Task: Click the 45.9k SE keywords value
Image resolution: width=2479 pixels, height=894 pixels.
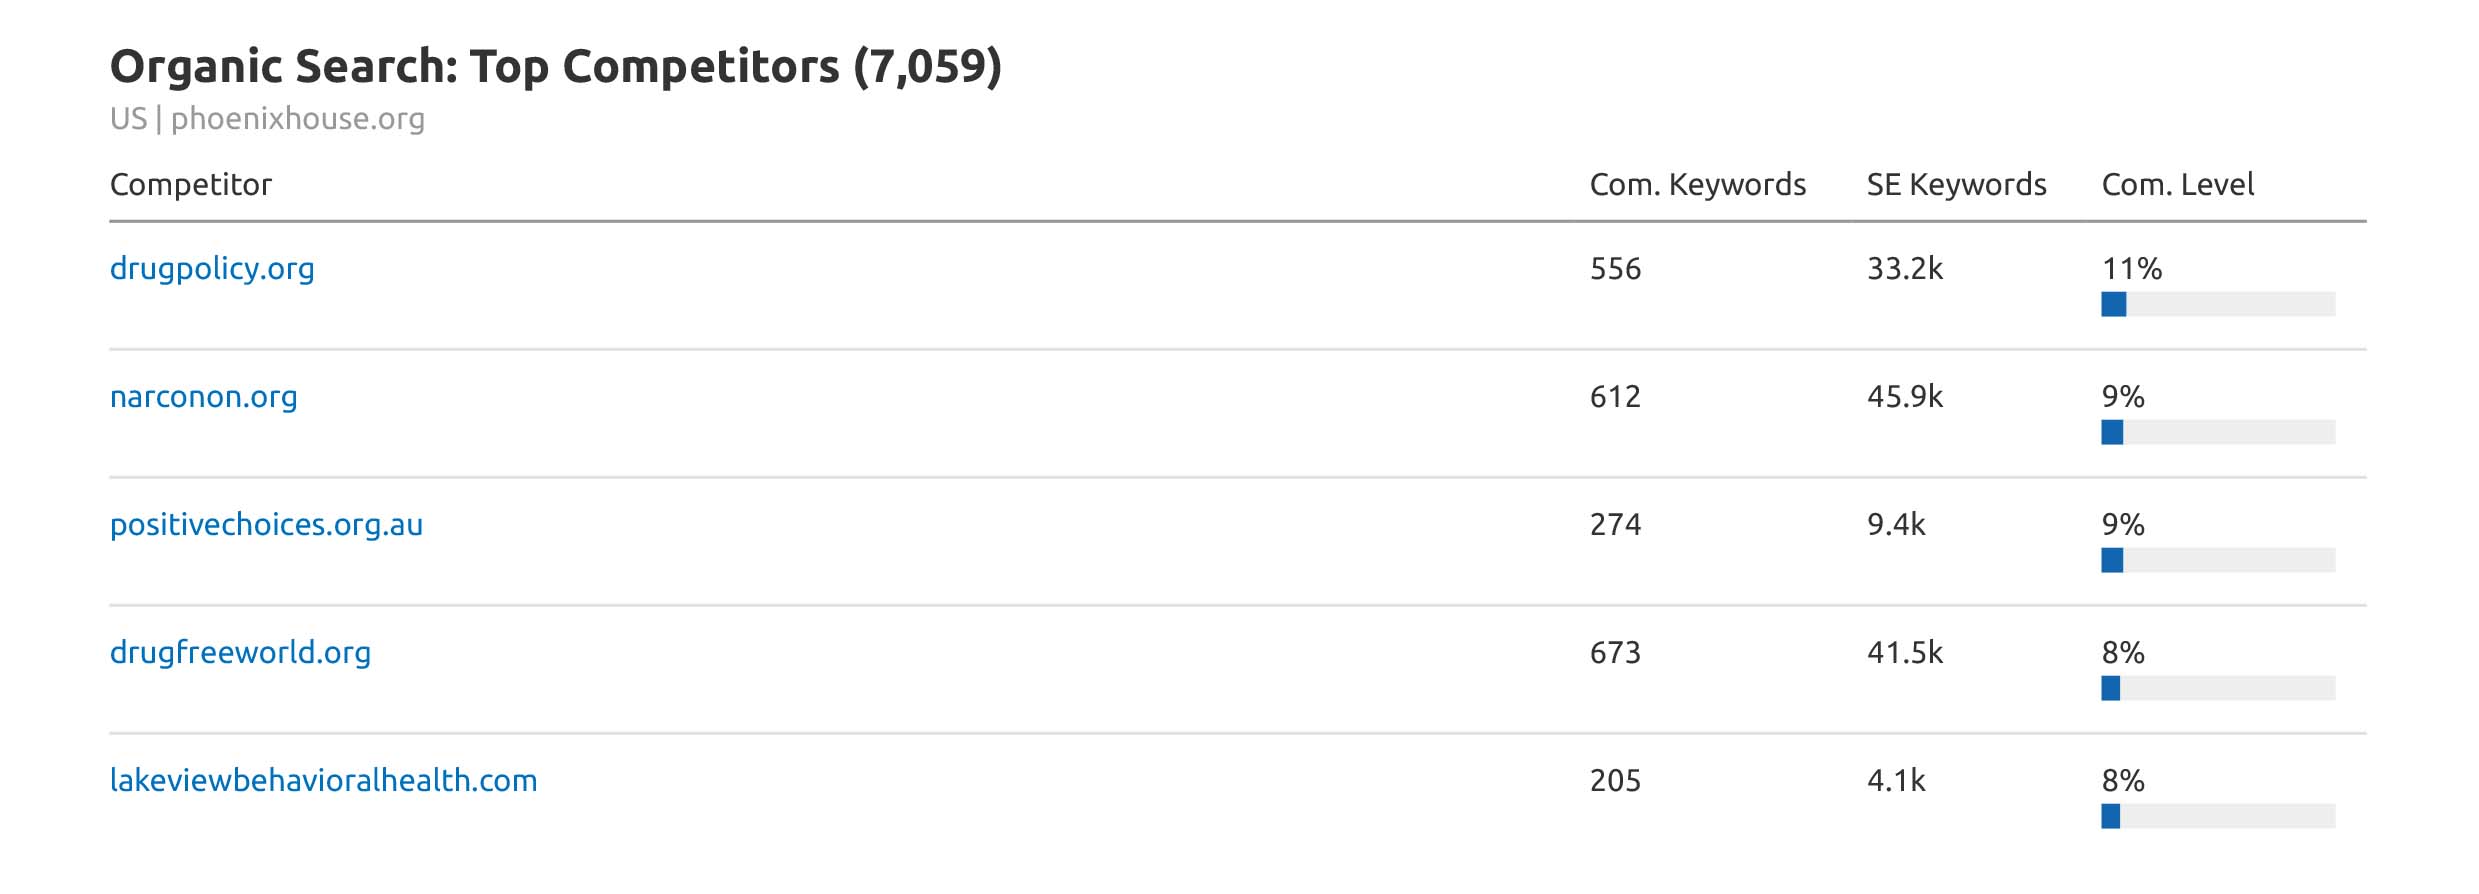Action: click(x=1904, y=397)
